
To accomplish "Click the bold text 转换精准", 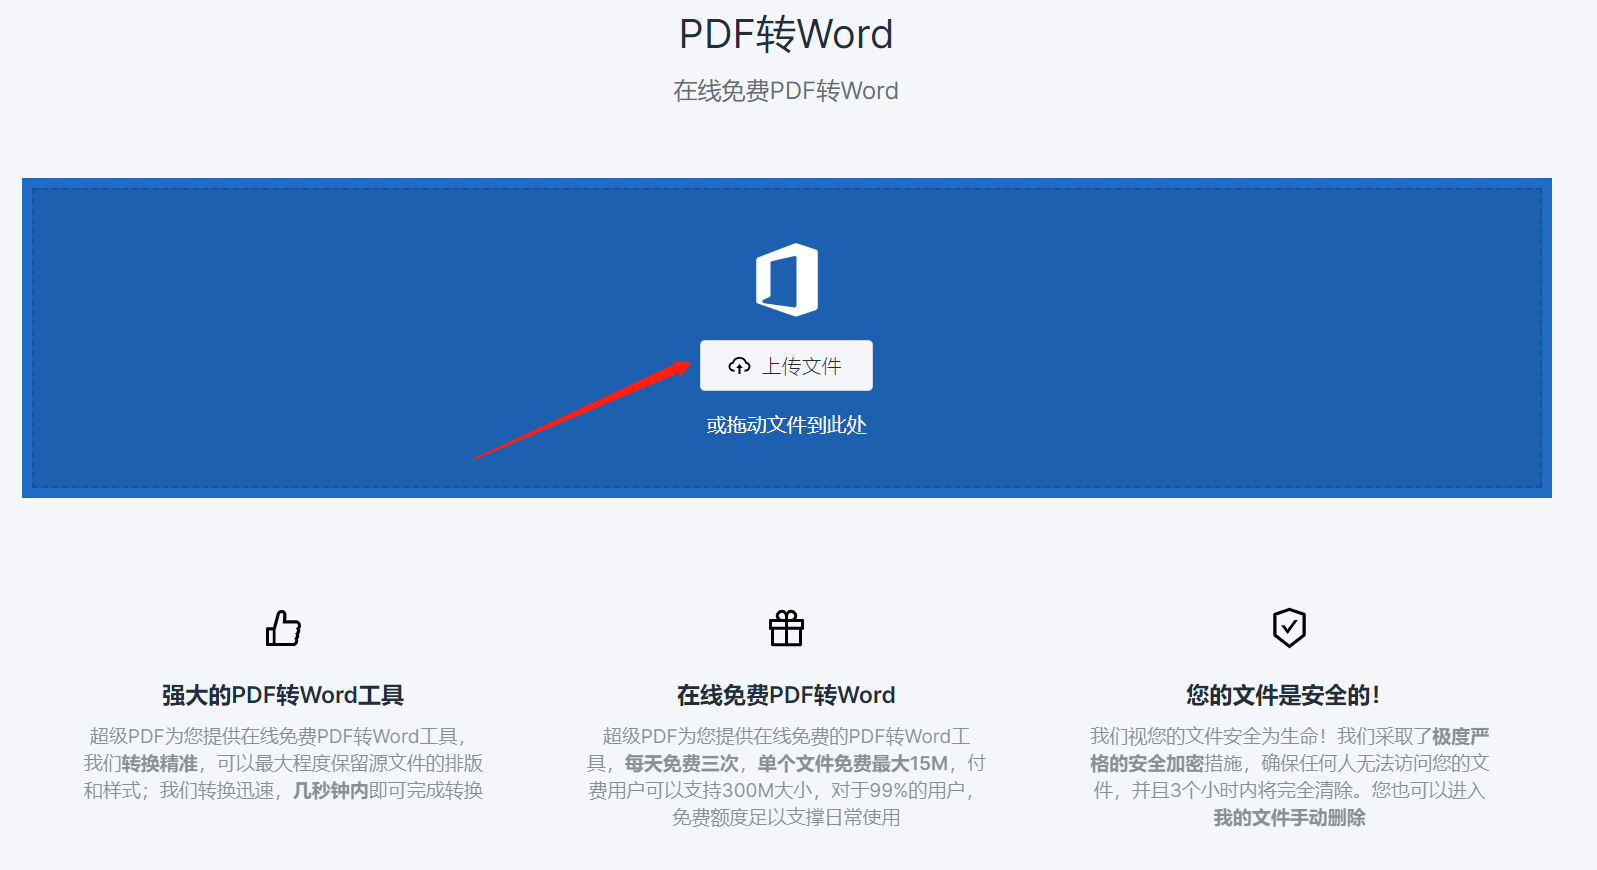I will pyautogui.click(x=160, y=764).
